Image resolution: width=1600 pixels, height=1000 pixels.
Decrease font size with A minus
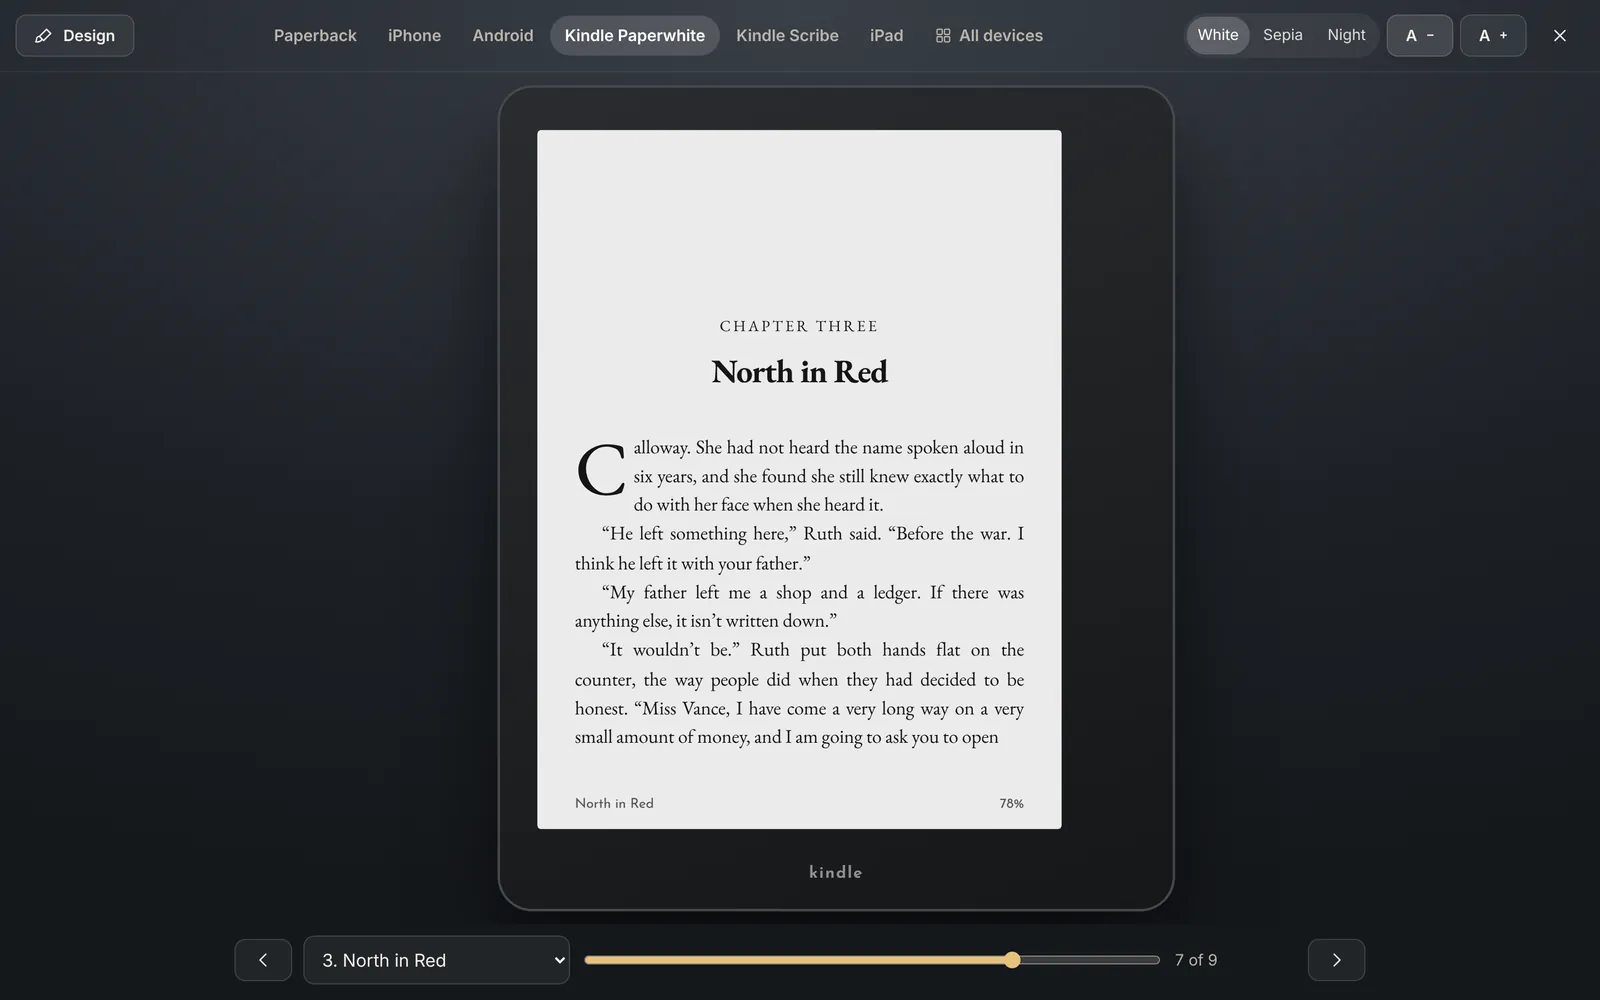(1420, 36)
